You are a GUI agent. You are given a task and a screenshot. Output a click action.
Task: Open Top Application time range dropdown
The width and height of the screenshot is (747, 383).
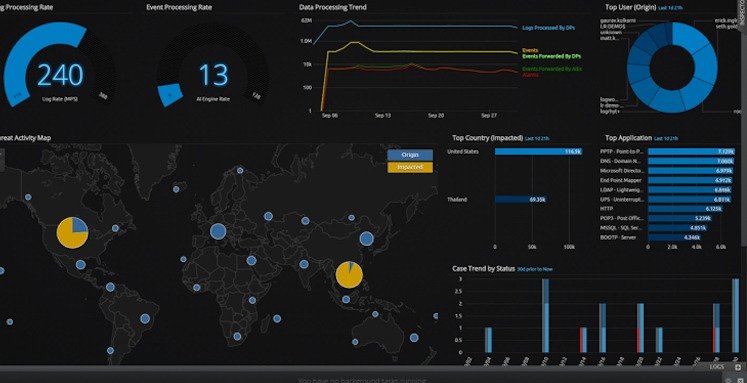666,139
